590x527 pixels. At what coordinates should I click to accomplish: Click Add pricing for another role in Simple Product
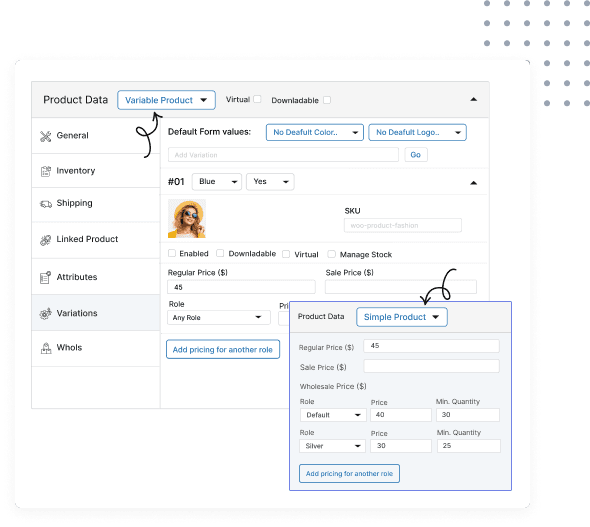[x=349, y=474]
